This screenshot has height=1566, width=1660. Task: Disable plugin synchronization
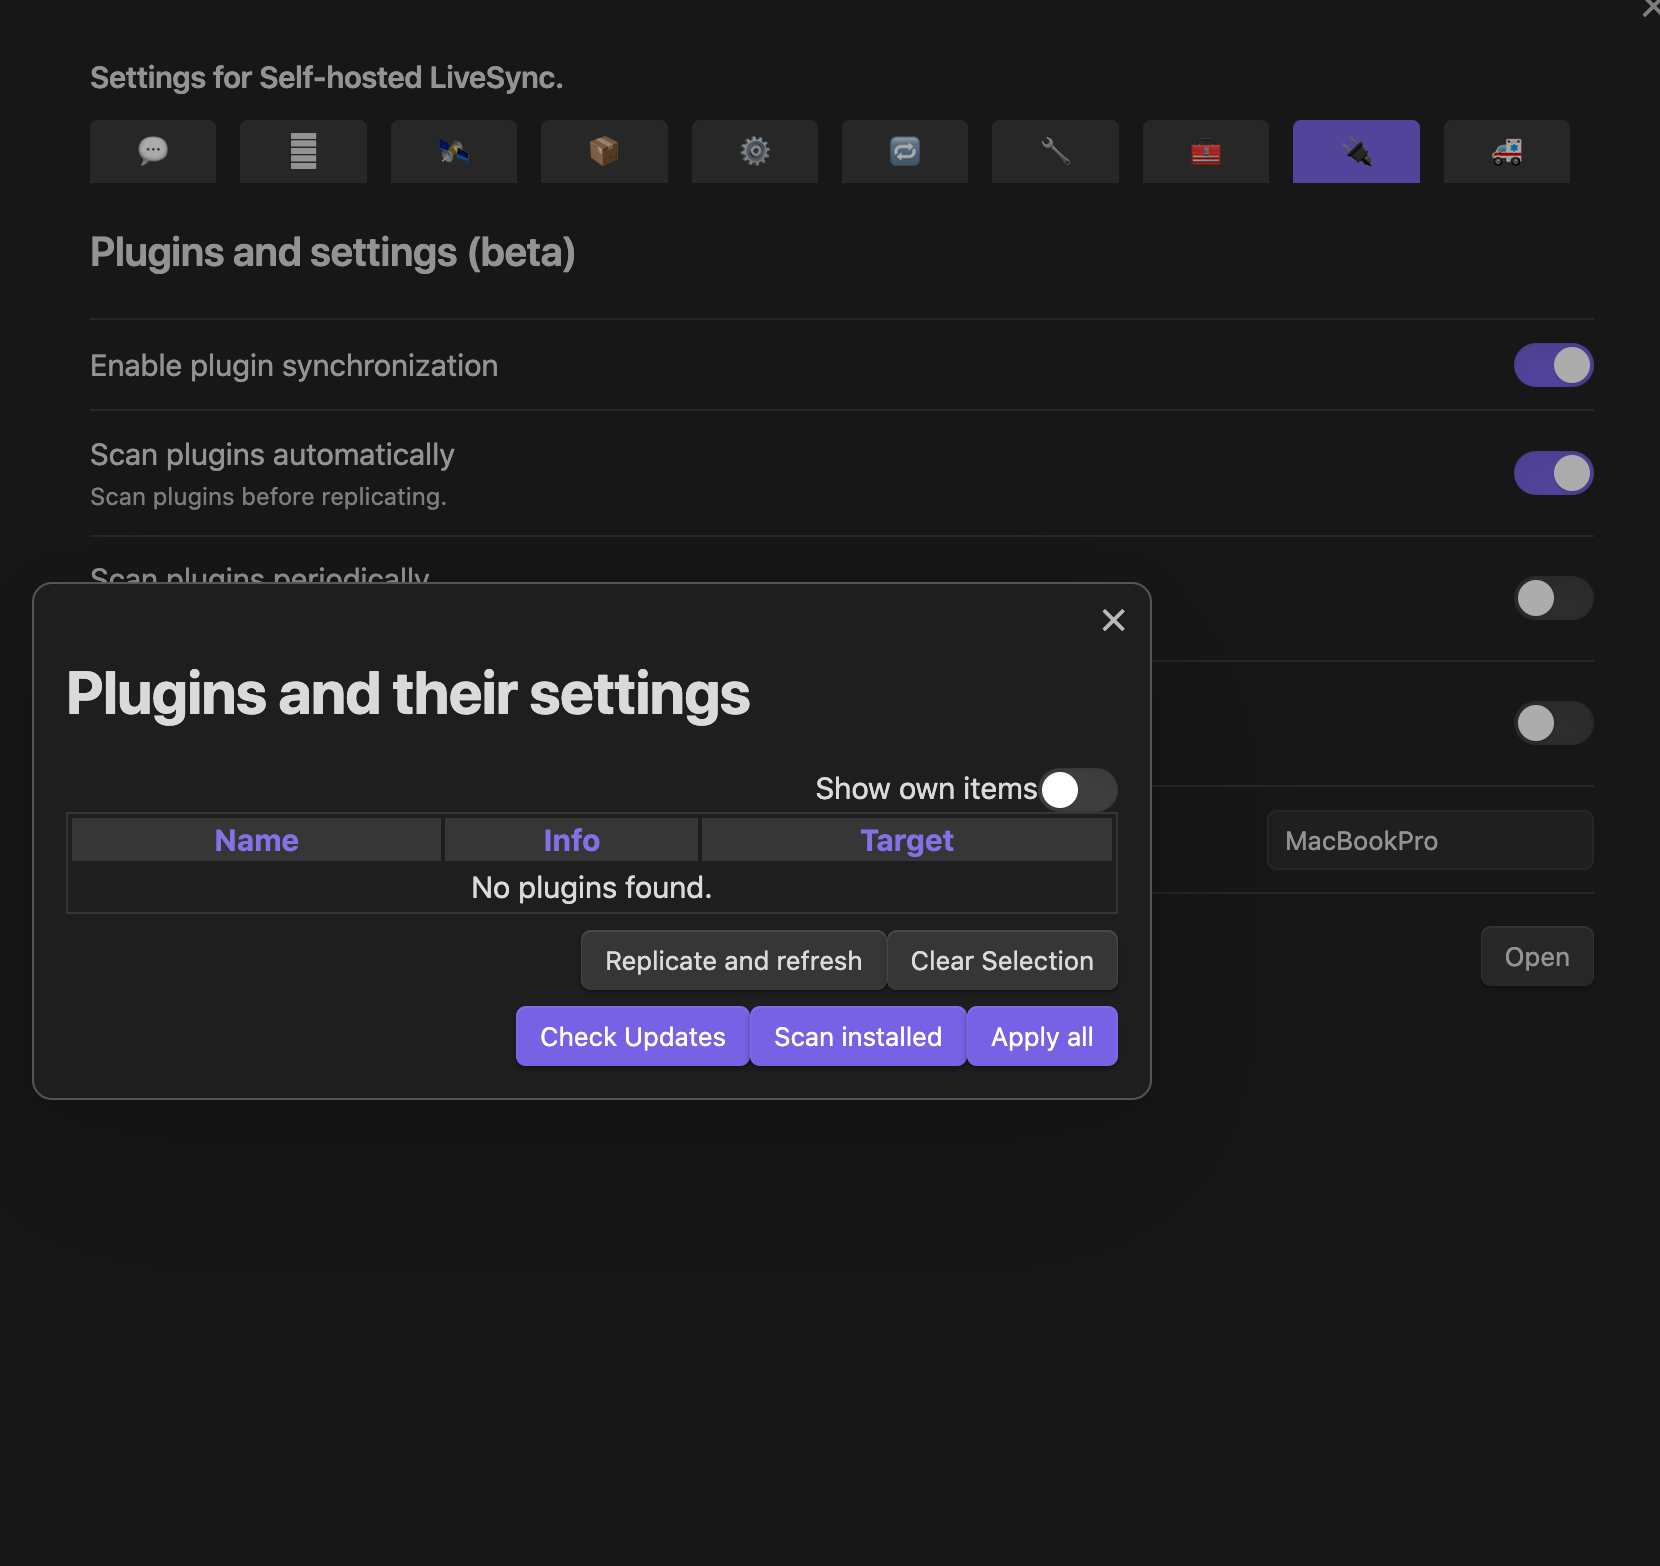[x=1554, y=365]
